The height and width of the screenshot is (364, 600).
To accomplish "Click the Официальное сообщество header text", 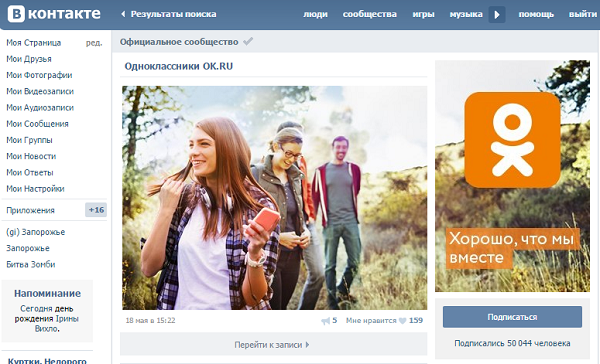I will point(179,42).
